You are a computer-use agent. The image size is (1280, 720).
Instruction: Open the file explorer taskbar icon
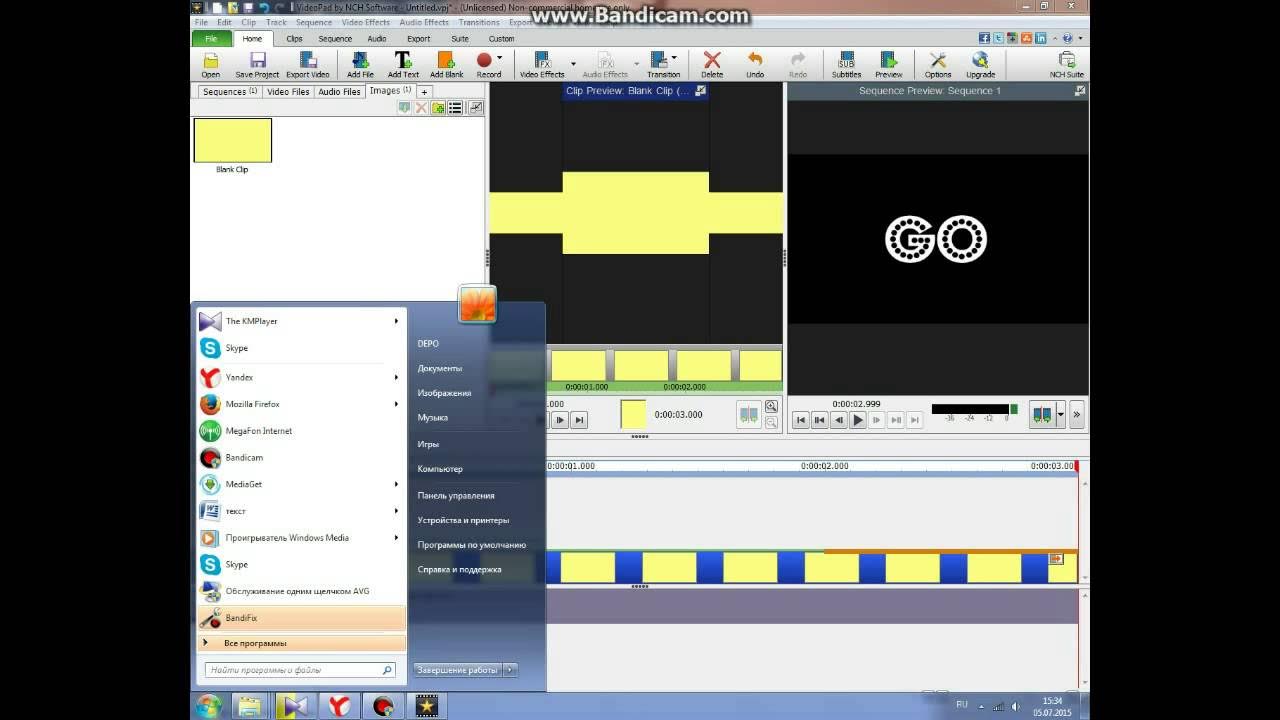coord(250,706)
